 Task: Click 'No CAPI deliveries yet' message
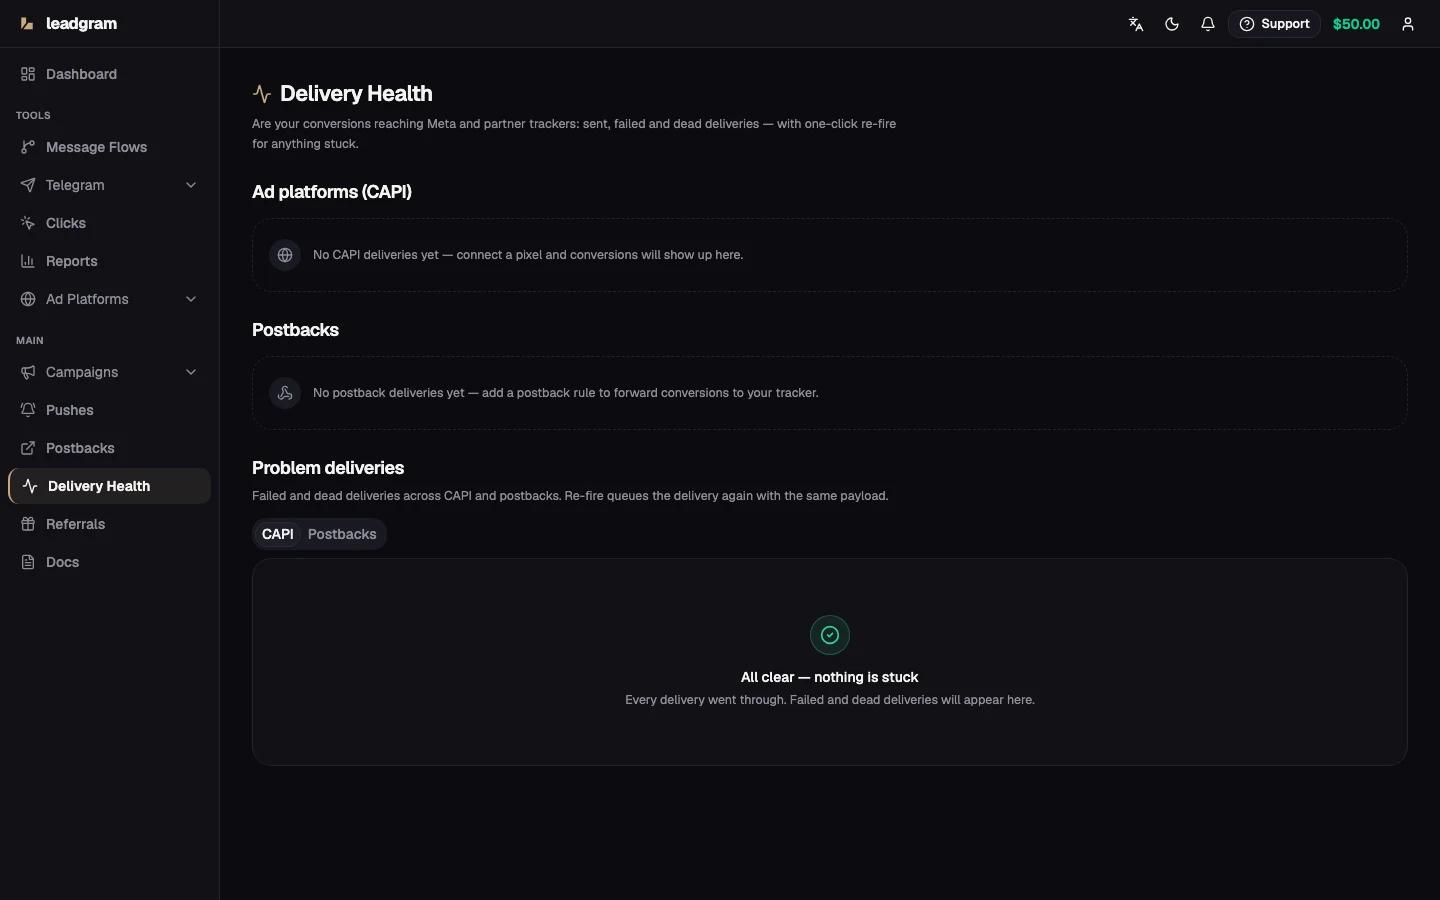[x=528, y=255]
